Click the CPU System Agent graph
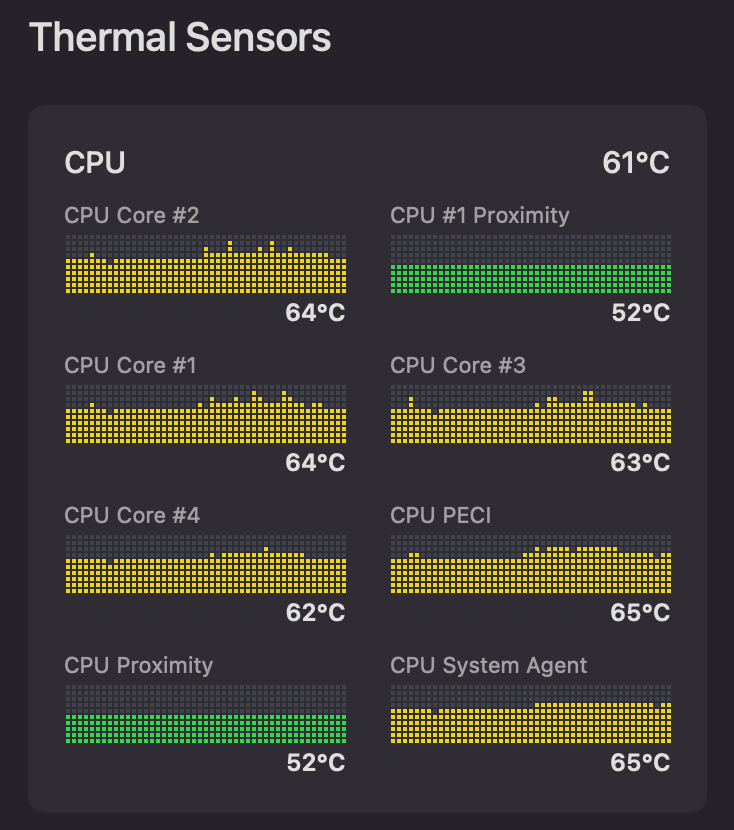Screen dimensions: 734x830 click(530, 718)
